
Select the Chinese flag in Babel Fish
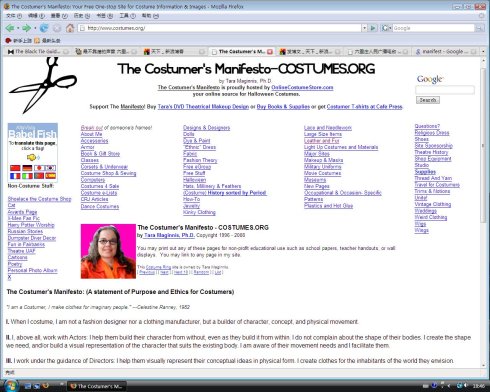[x=15, y=168]
